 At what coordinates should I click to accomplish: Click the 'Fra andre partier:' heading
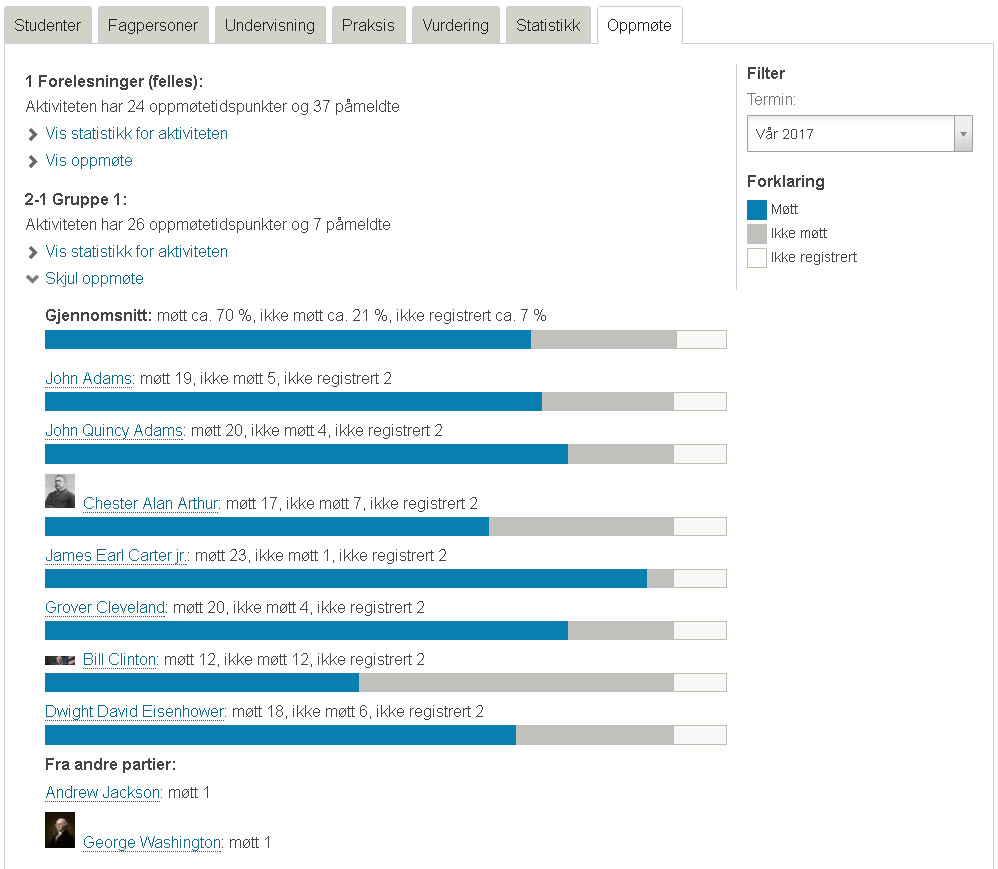(x=110, y=765)
